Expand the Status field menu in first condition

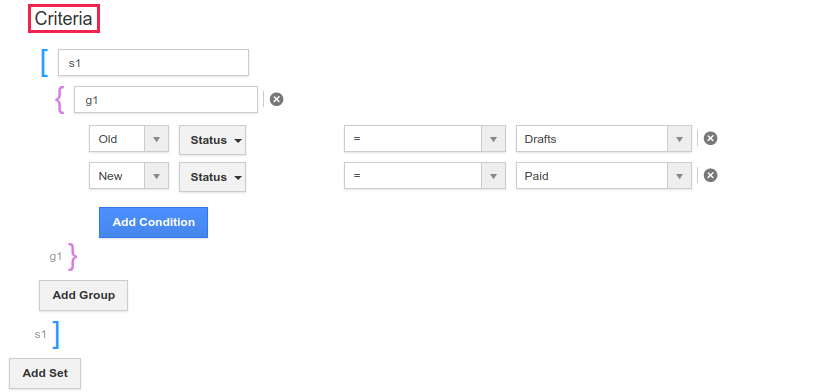[x=212, y=140]
